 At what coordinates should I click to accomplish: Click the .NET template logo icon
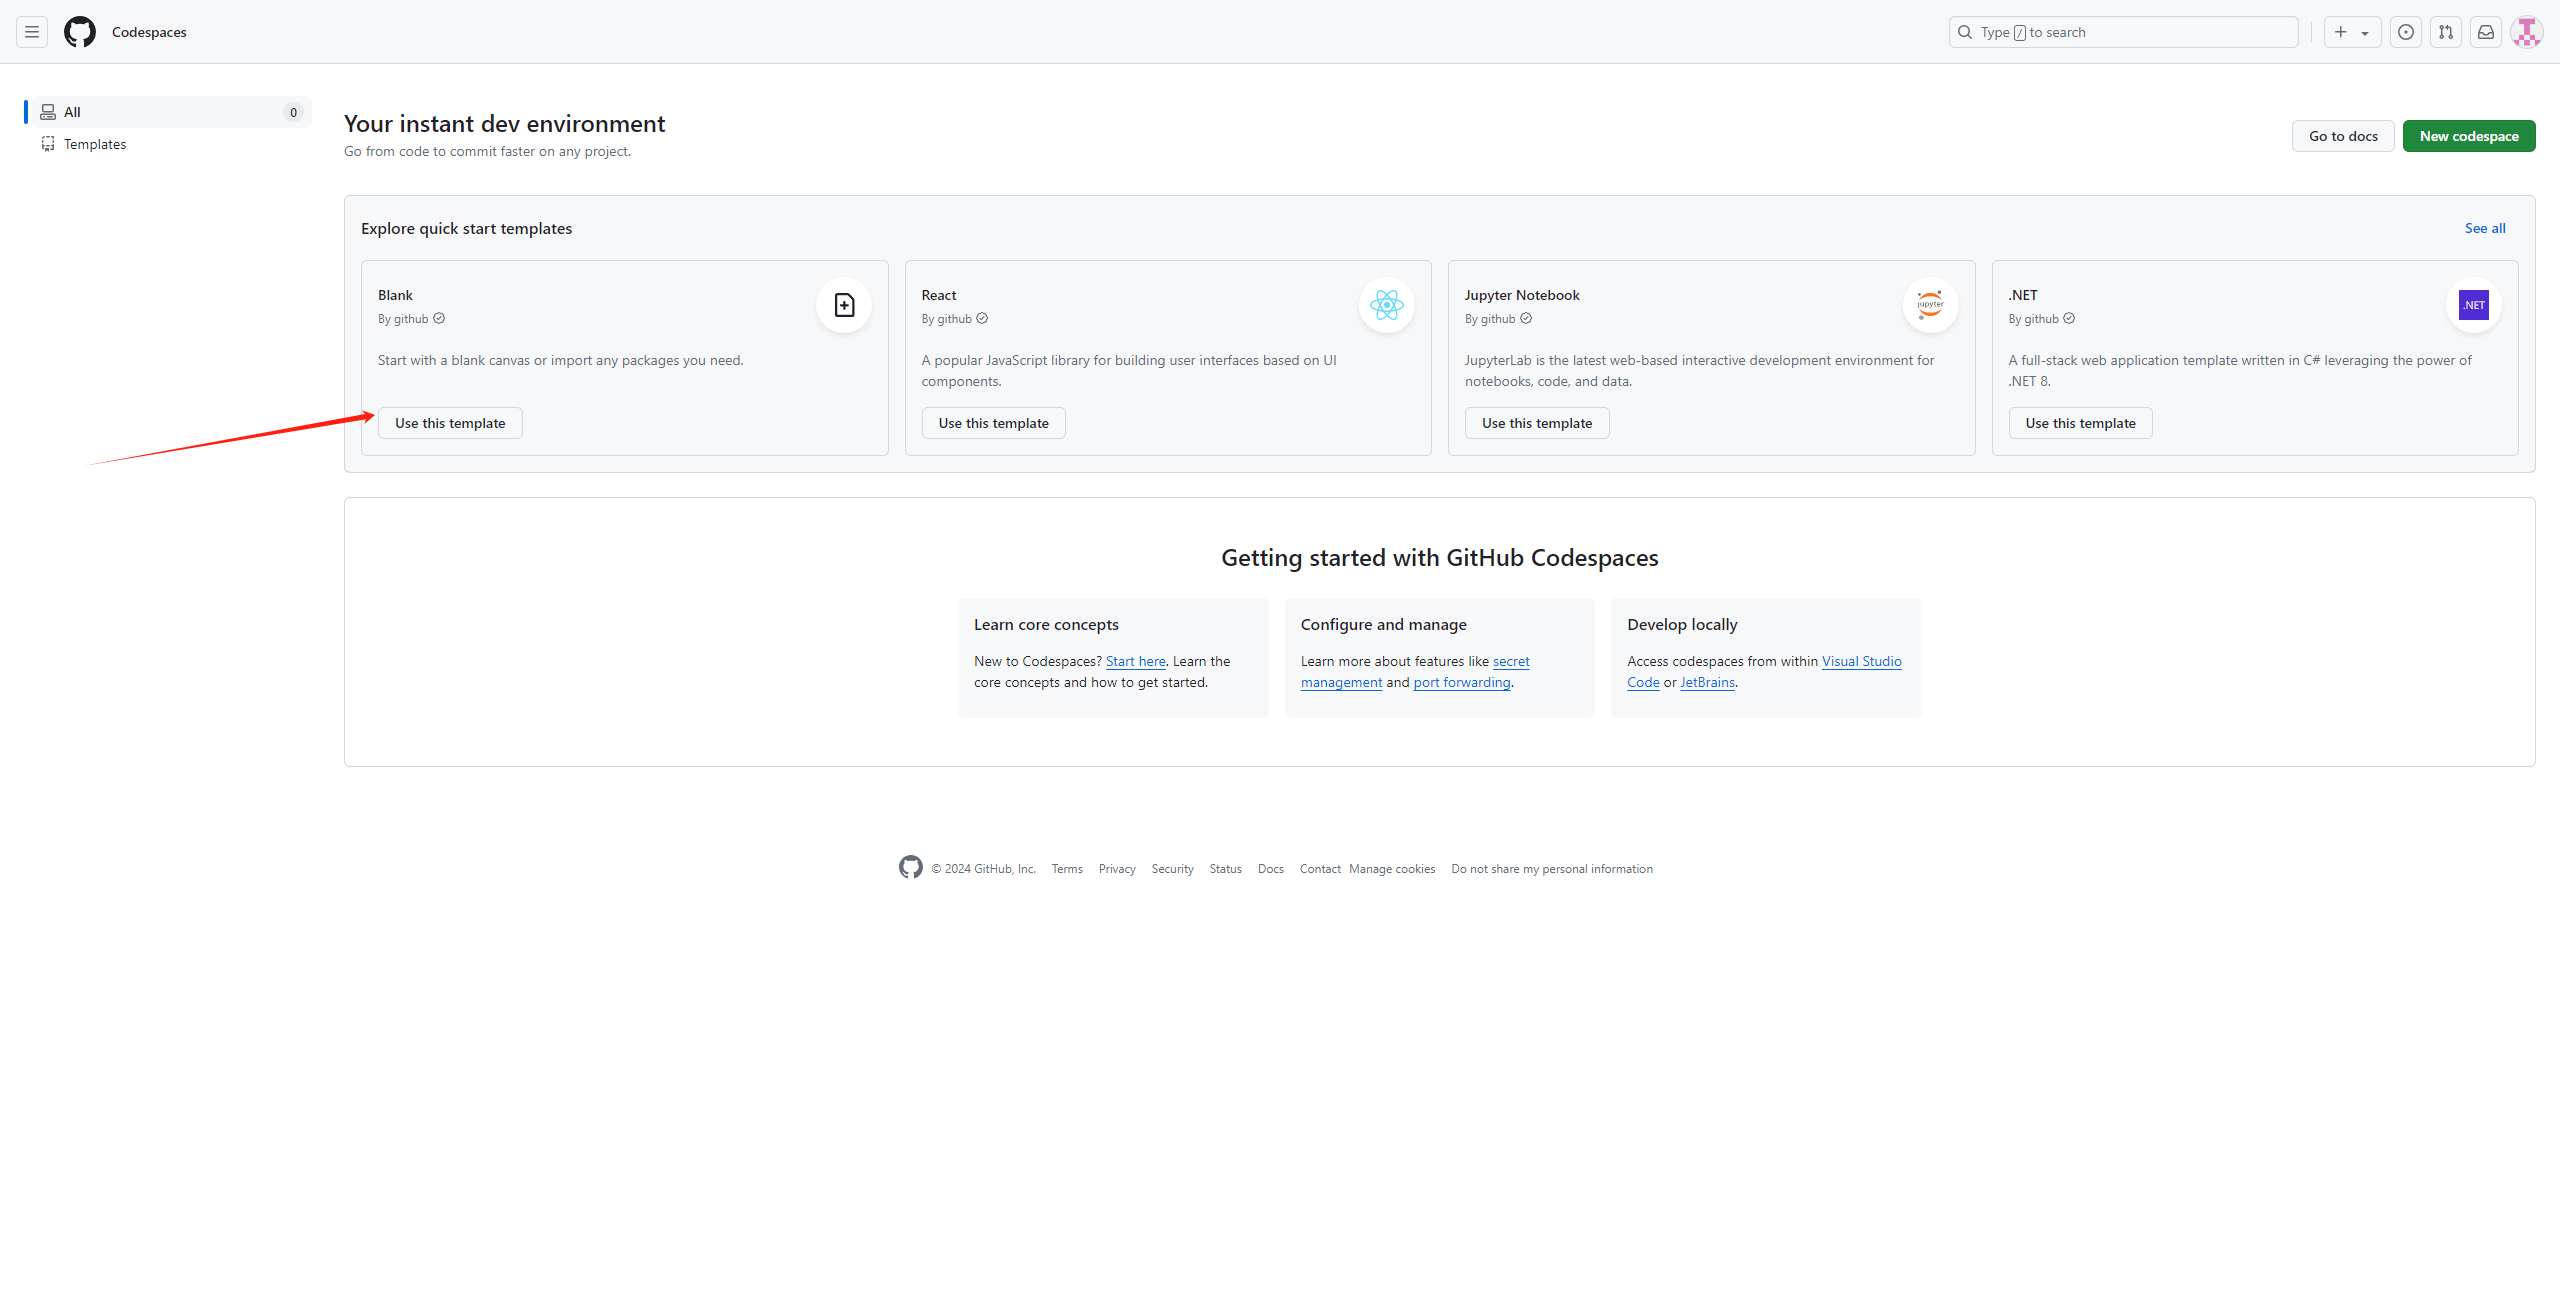[2474, 305]
